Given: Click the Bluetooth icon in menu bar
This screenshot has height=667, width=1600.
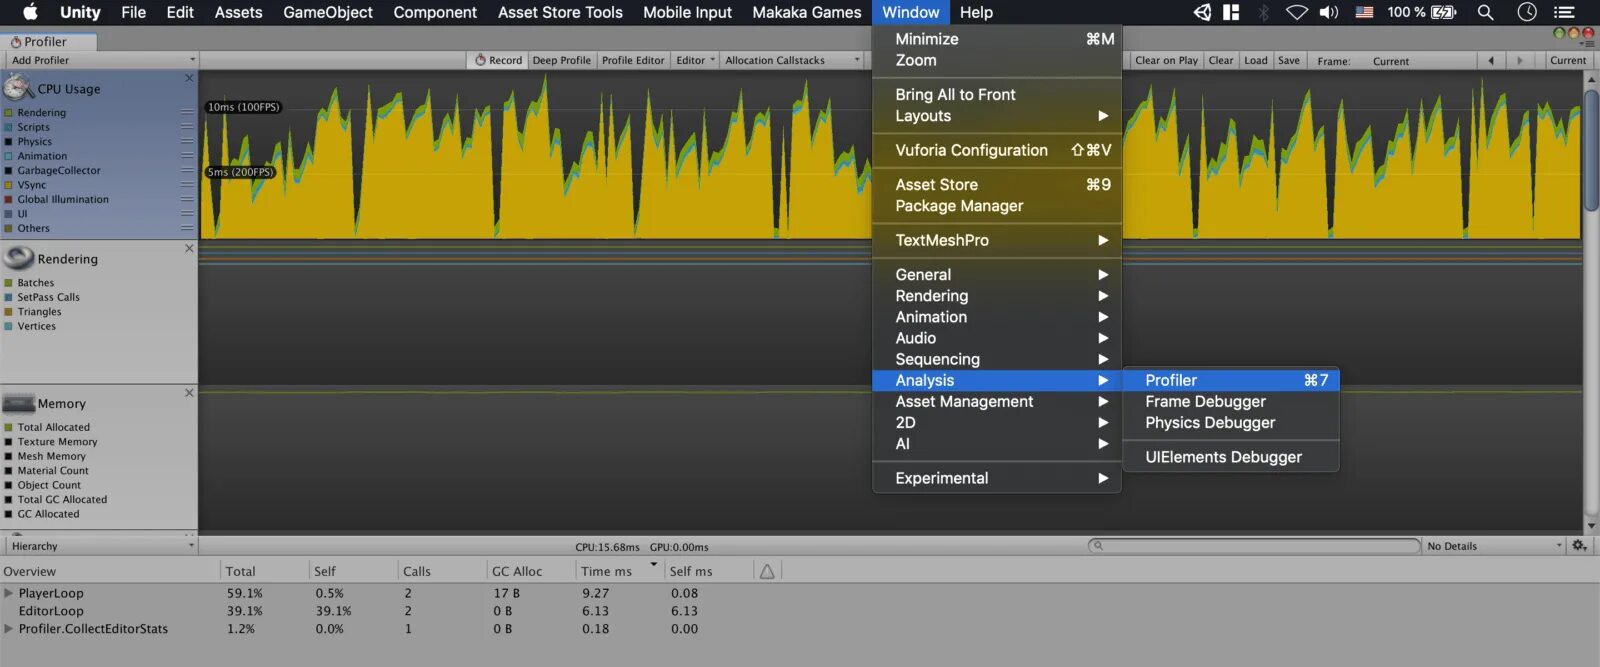Looking at the screenshot, I should 1264,12.
